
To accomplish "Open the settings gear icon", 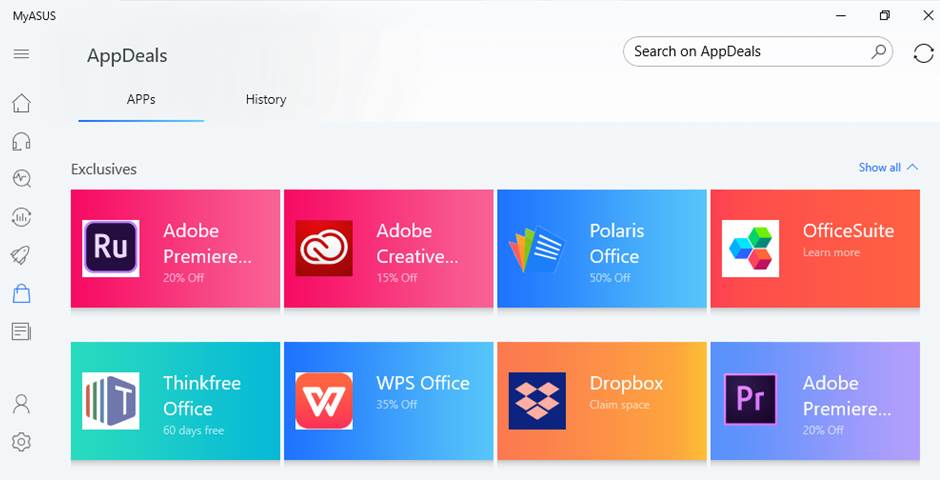I will [21, 442].
